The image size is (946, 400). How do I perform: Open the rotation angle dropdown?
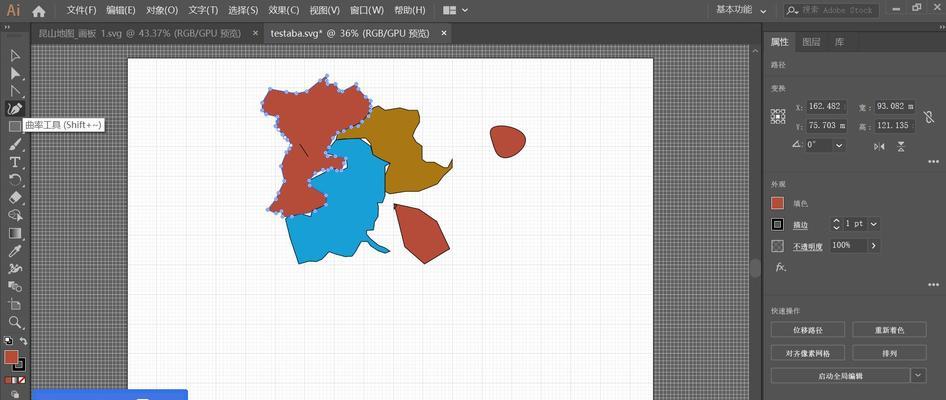(x=839, y=145)
